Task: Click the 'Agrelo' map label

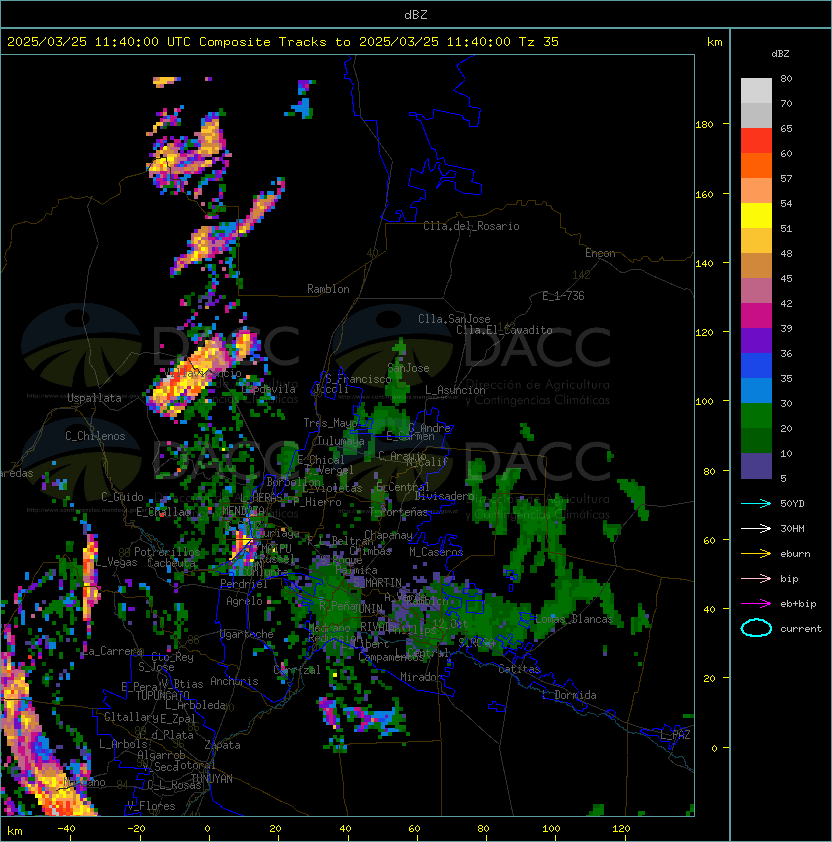Action: 244,601
